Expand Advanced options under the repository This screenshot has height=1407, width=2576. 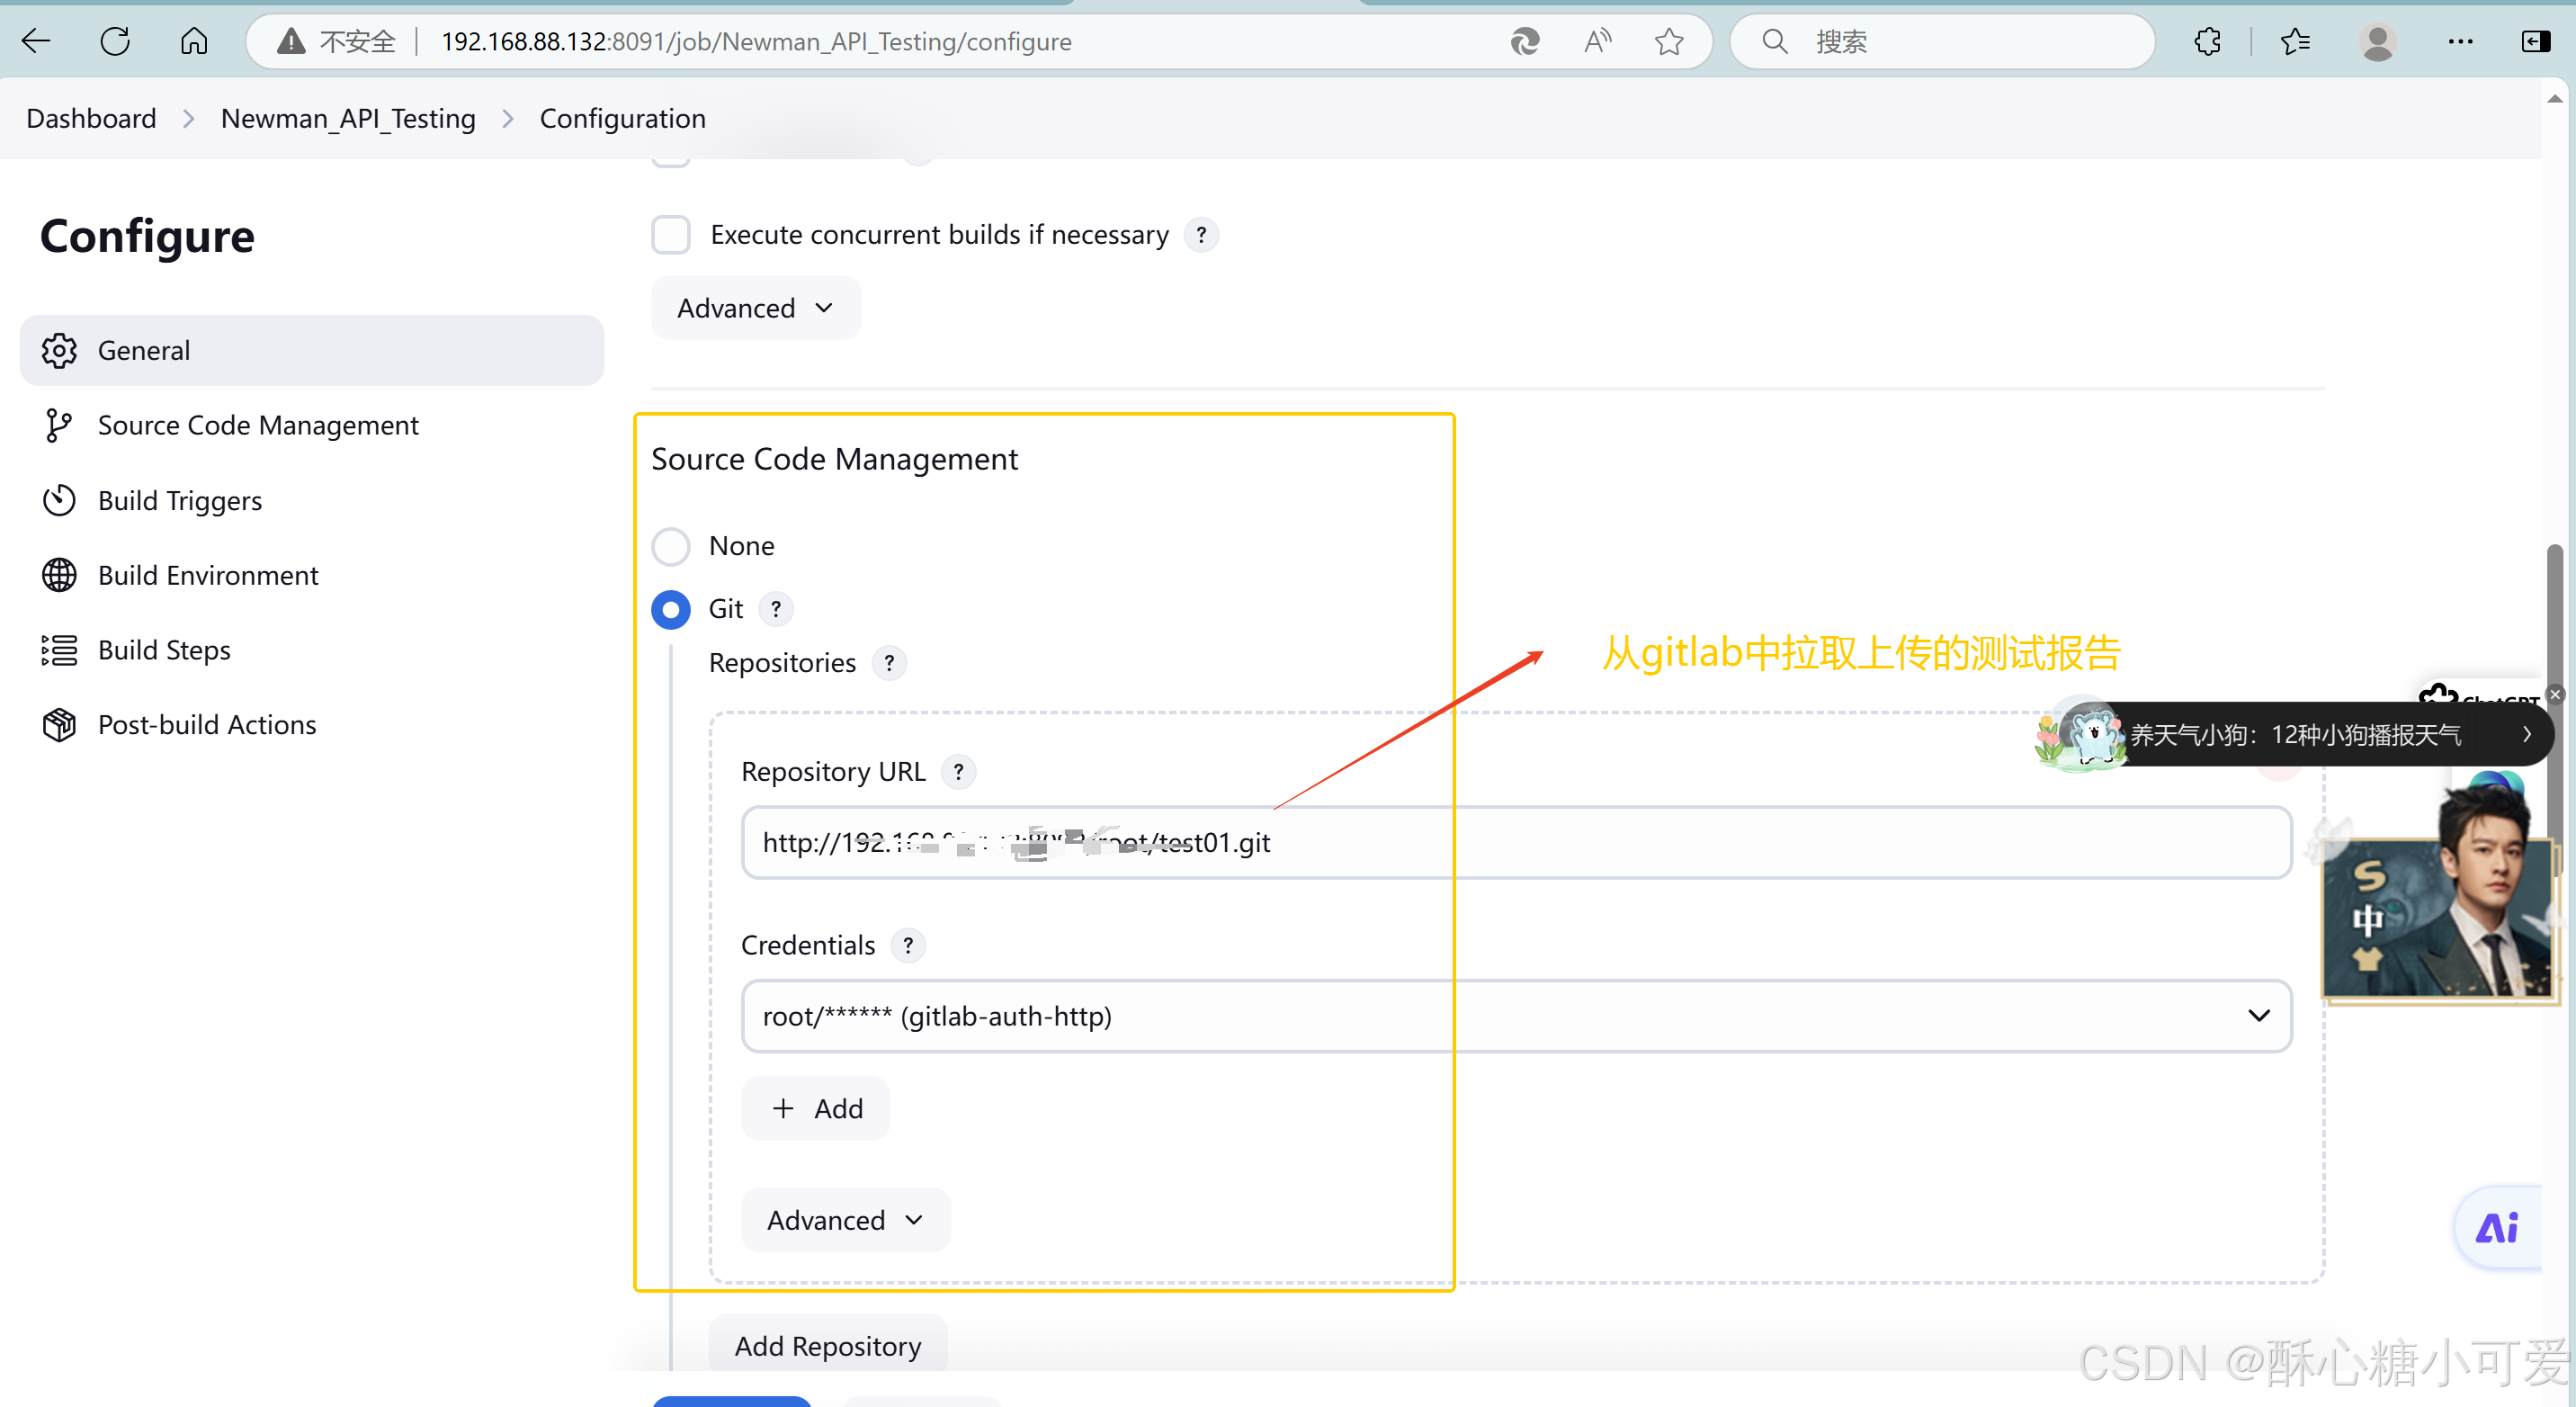(845, 1219)
